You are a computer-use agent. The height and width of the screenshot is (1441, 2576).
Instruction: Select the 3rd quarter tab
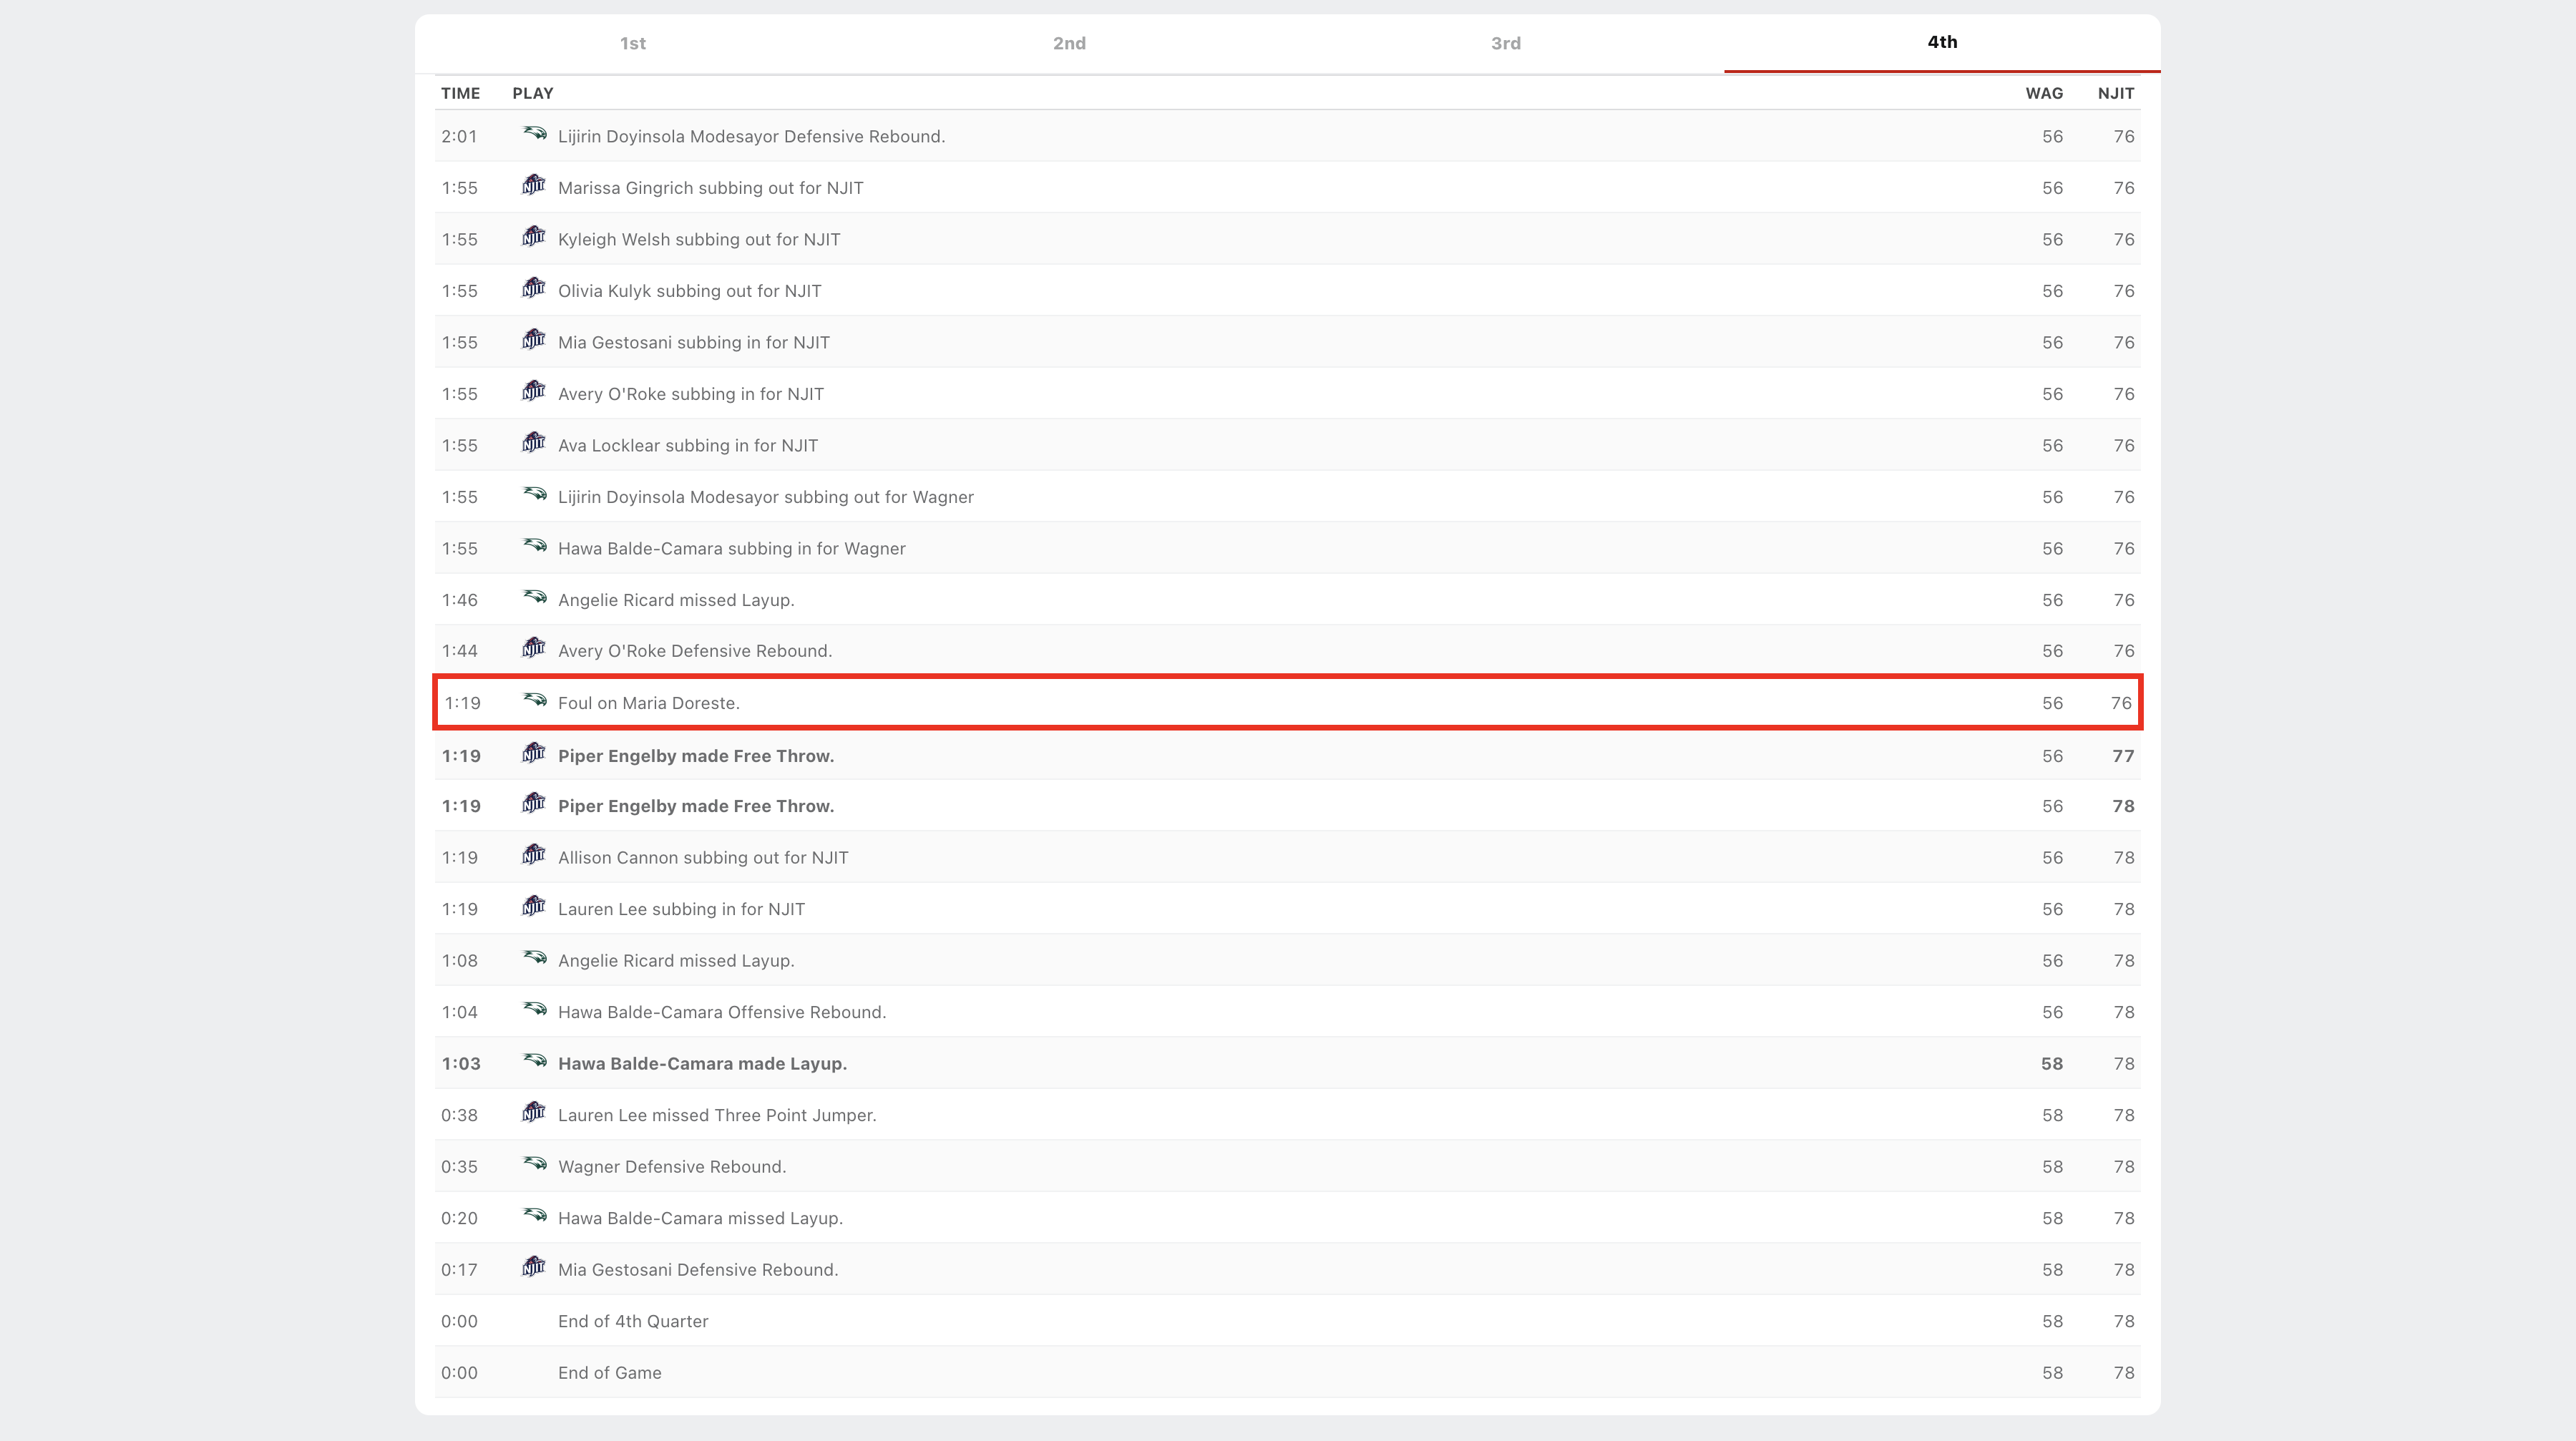[x=1505, y=43]
